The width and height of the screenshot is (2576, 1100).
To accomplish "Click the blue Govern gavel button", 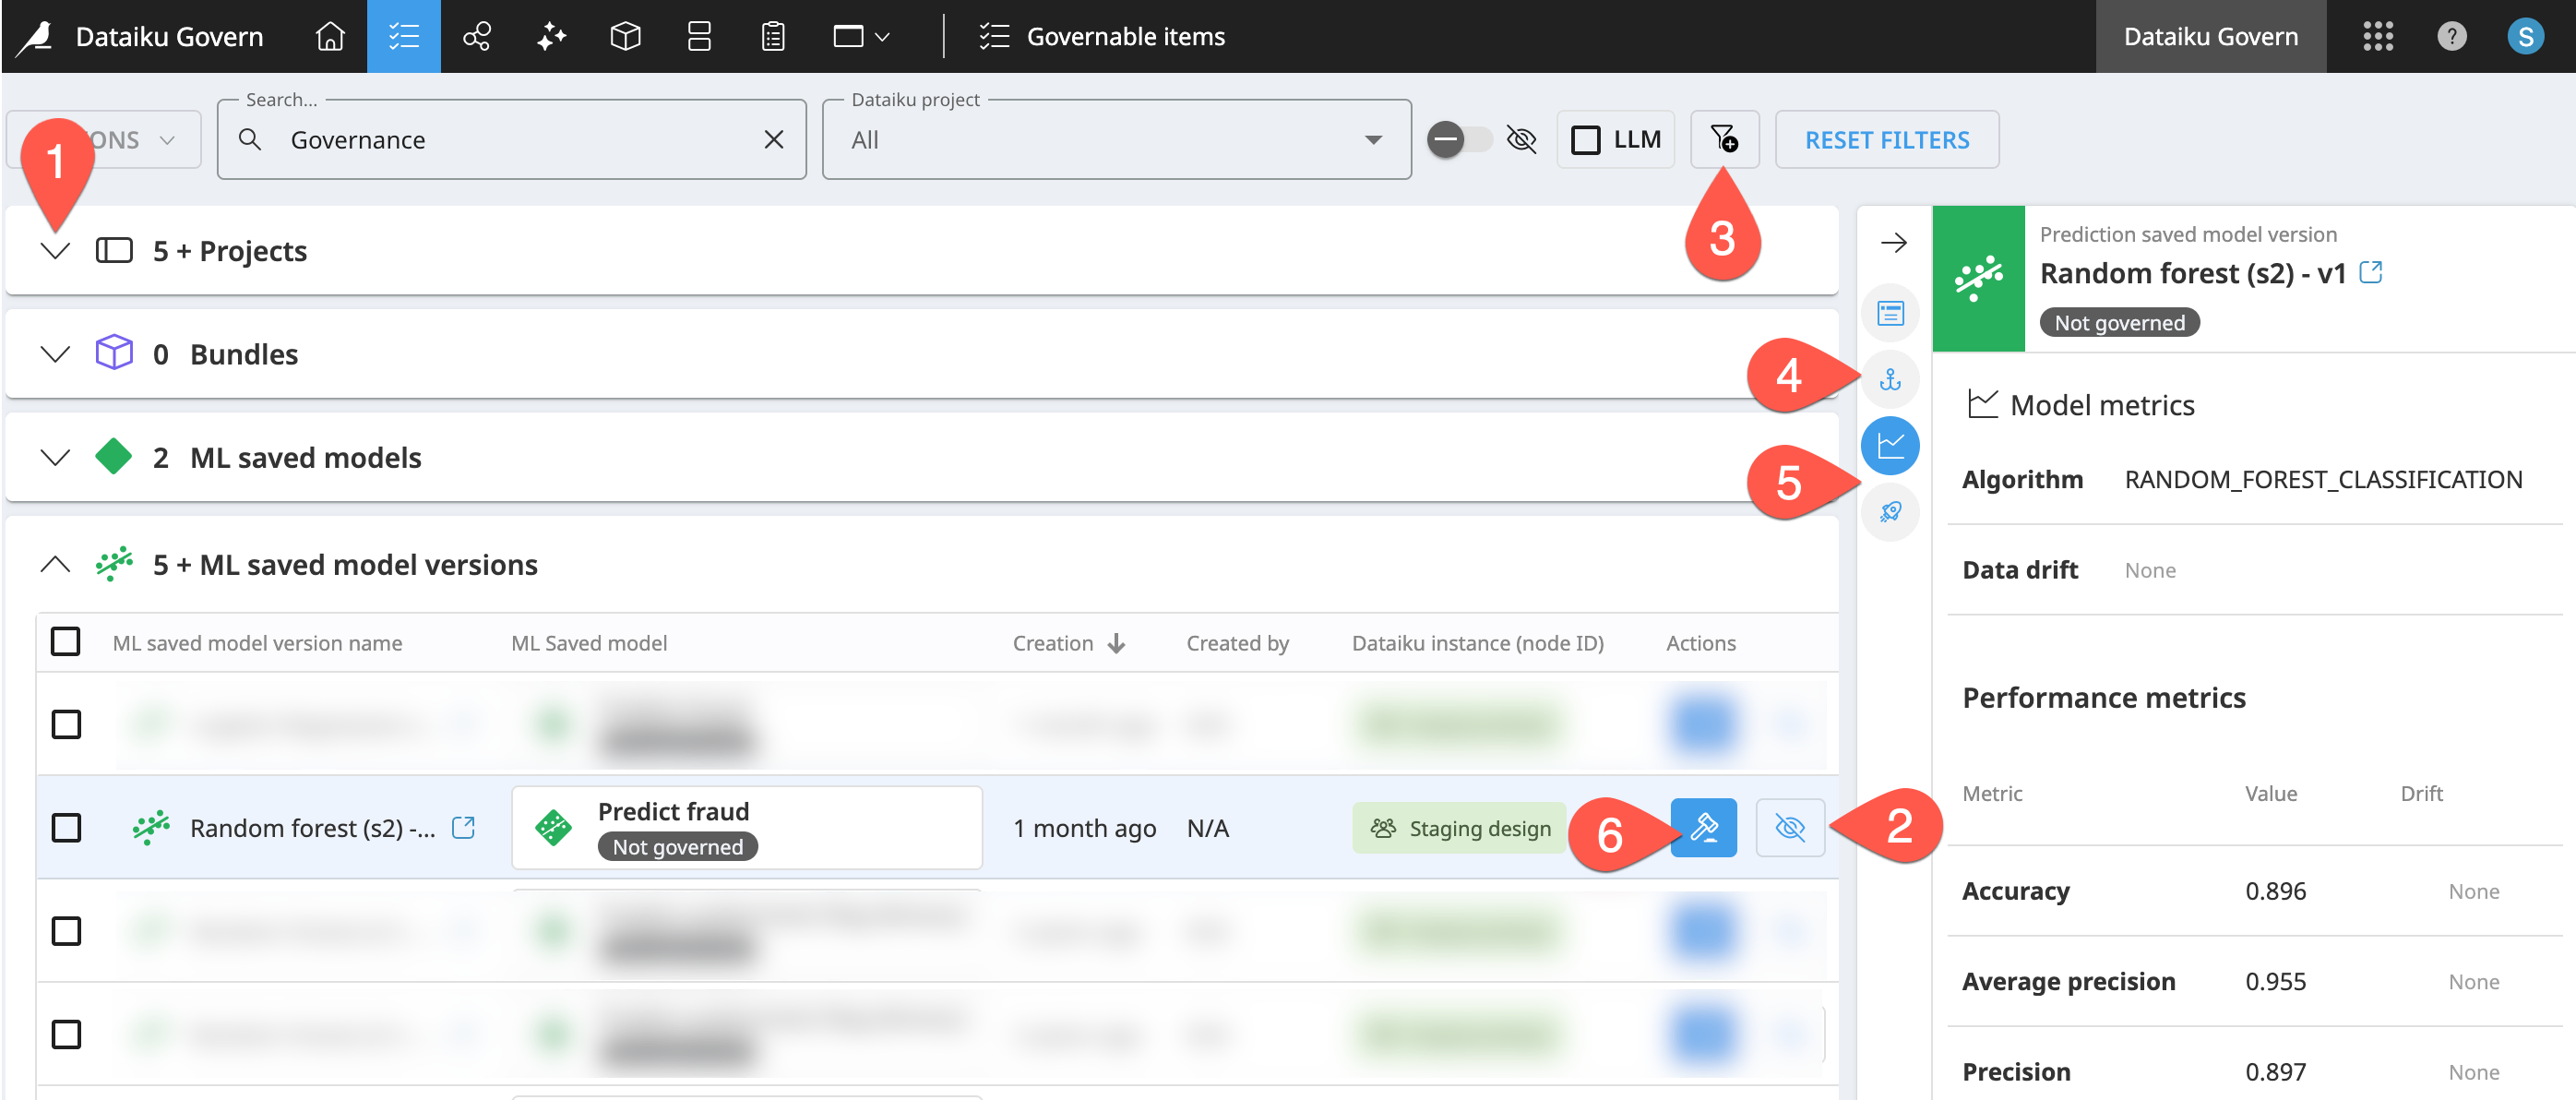I will point(1703,827).
